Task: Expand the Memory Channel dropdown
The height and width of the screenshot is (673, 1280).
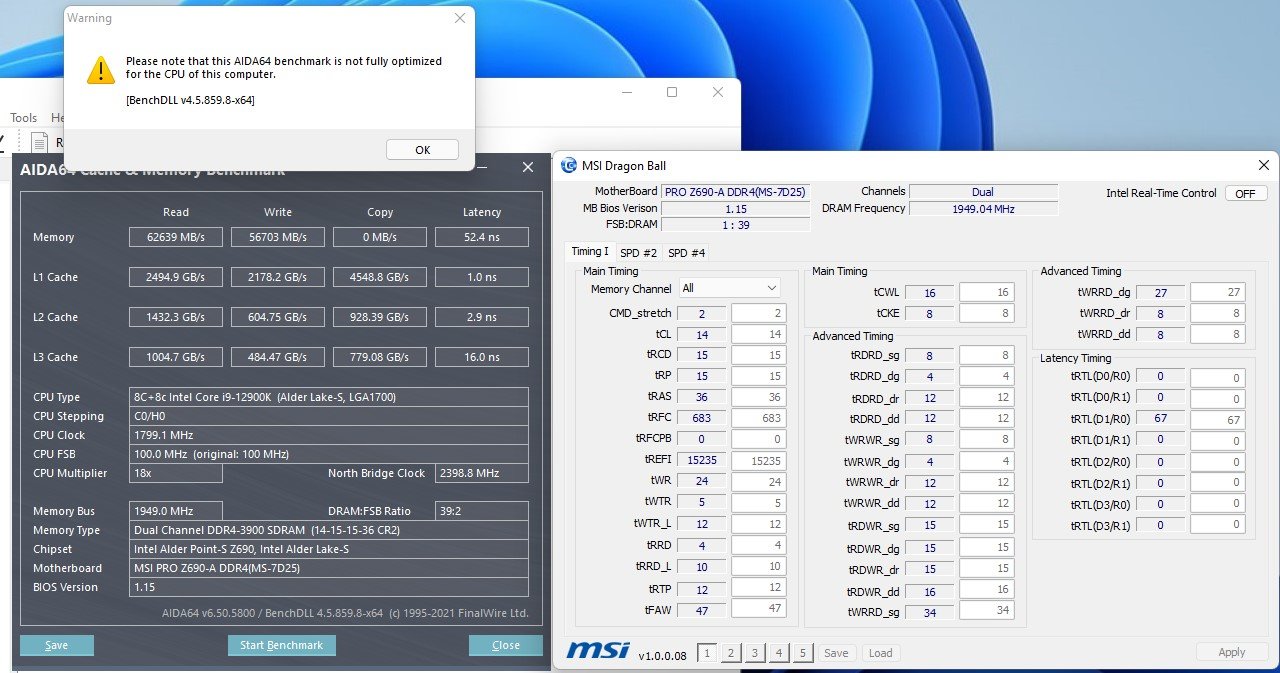Action: 730,288
